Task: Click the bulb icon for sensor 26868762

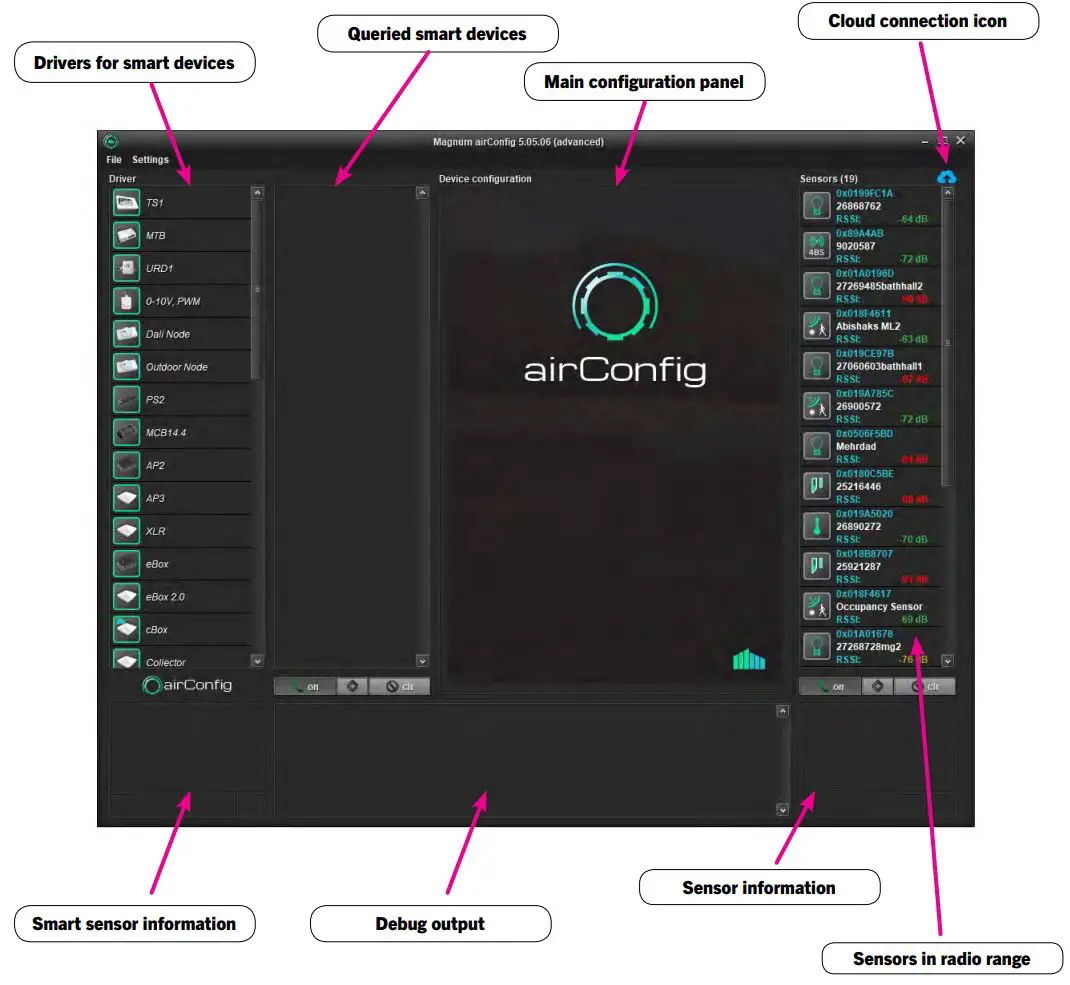Action: 816,205
